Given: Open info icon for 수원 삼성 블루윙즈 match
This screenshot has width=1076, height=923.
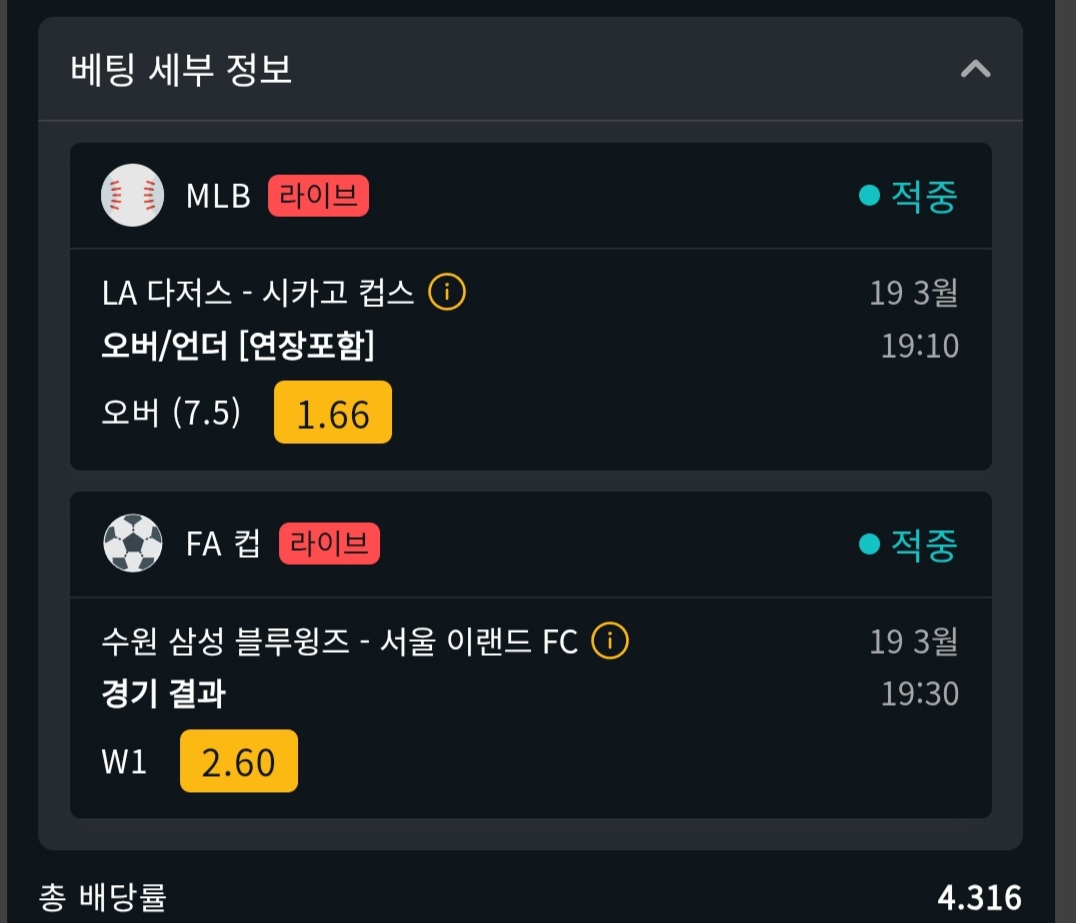Looking at the screenshot, I should 610,641.
